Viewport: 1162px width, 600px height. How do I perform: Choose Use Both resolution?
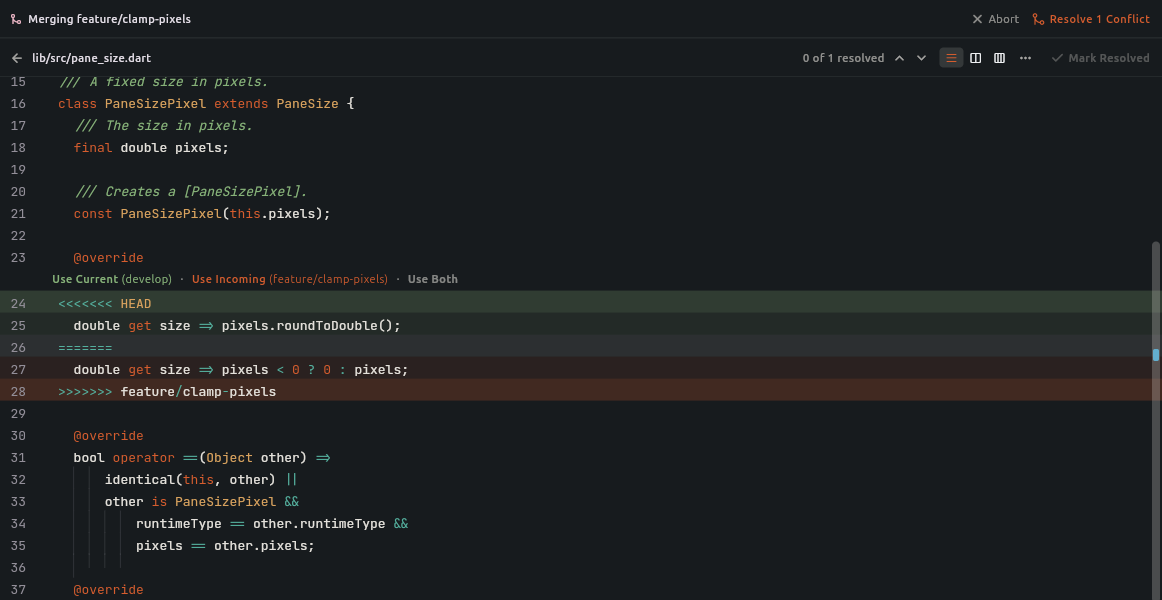(433, 279)
